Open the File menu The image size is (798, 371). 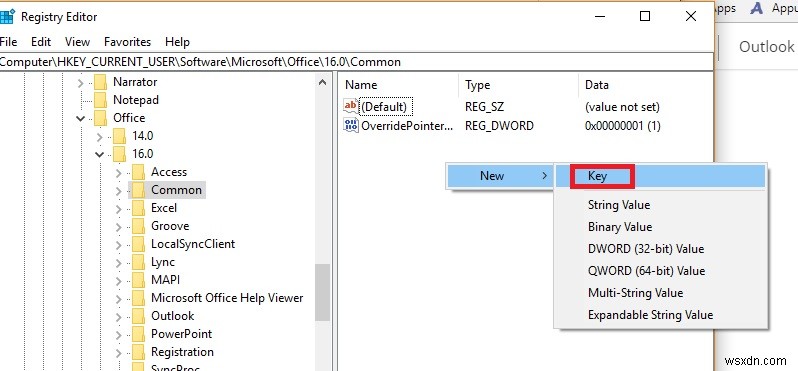(x=9, y=42)
